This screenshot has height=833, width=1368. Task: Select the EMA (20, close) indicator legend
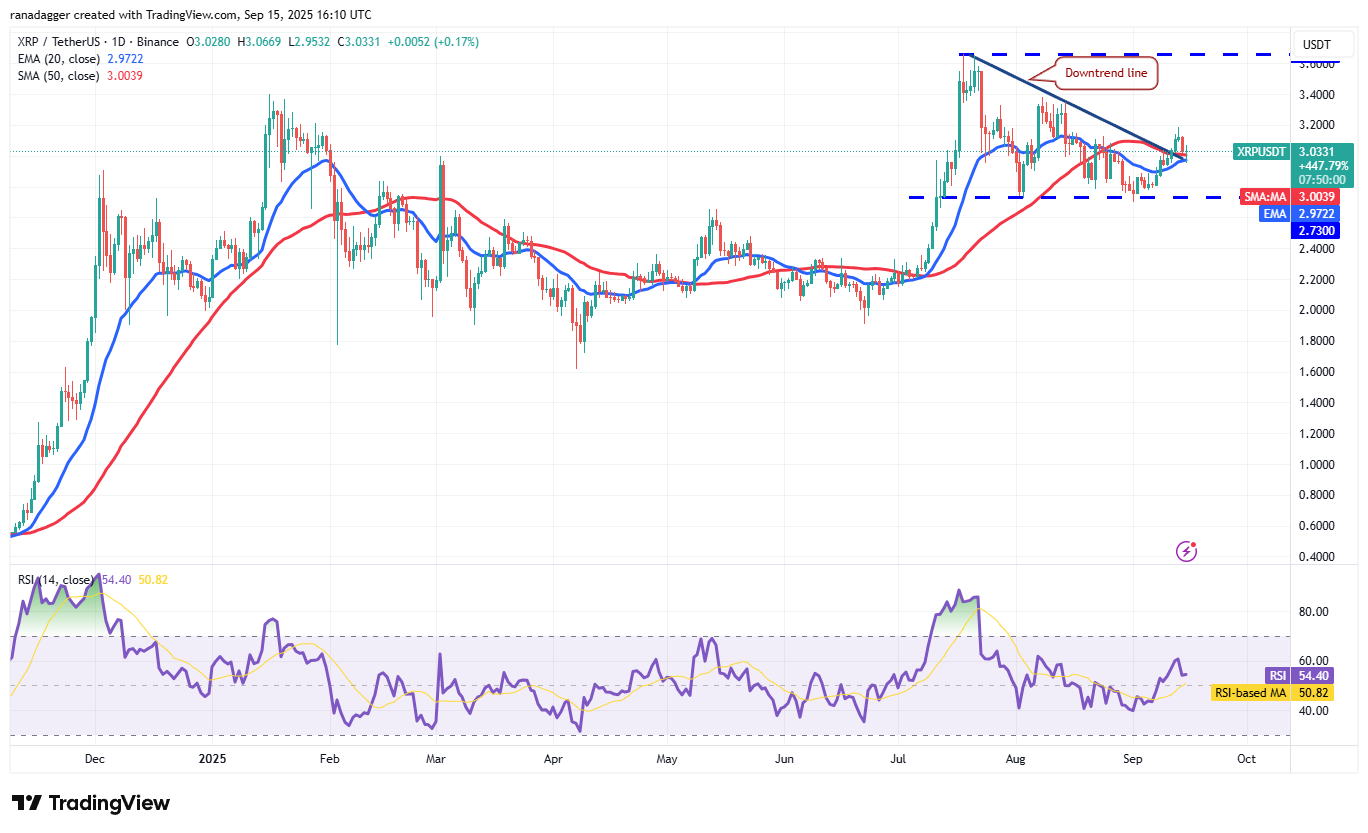click(x=60, y=59)
